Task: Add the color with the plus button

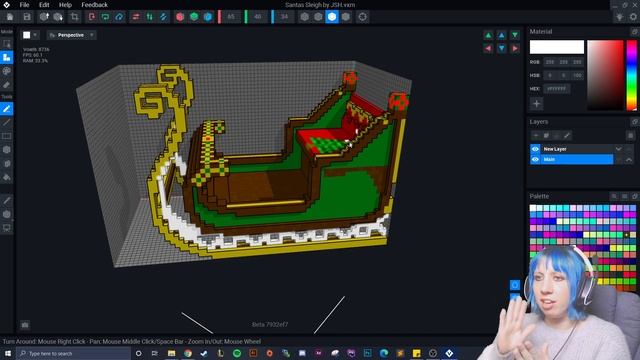Action: (536, 104)
